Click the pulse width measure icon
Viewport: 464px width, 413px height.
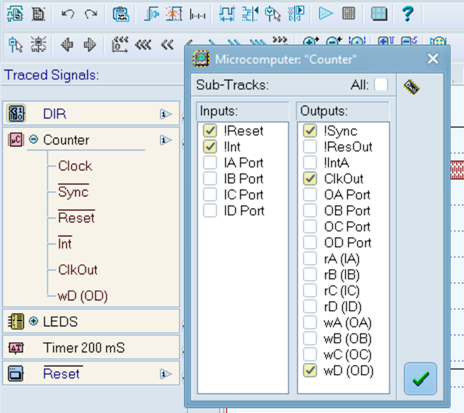pos(227,14)
